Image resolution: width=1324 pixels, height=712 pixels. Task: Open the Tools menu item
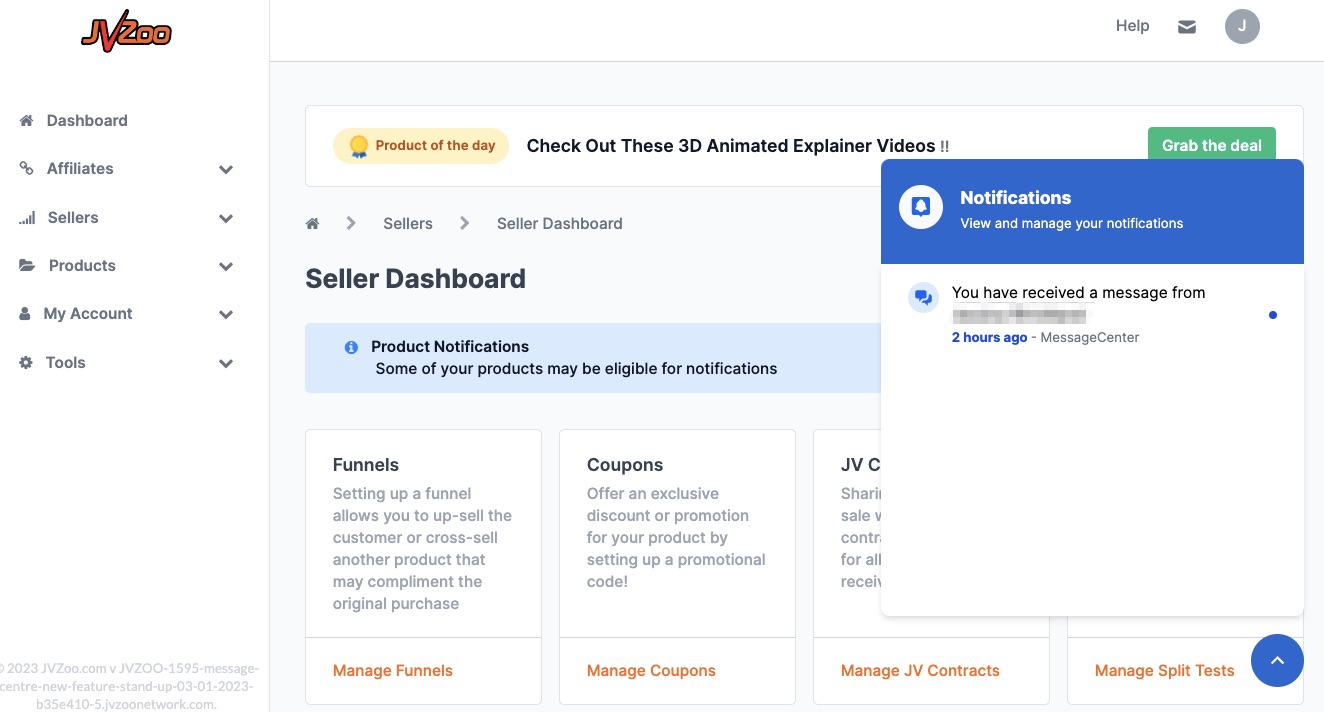pyautogui.click(x=65, y=362)
